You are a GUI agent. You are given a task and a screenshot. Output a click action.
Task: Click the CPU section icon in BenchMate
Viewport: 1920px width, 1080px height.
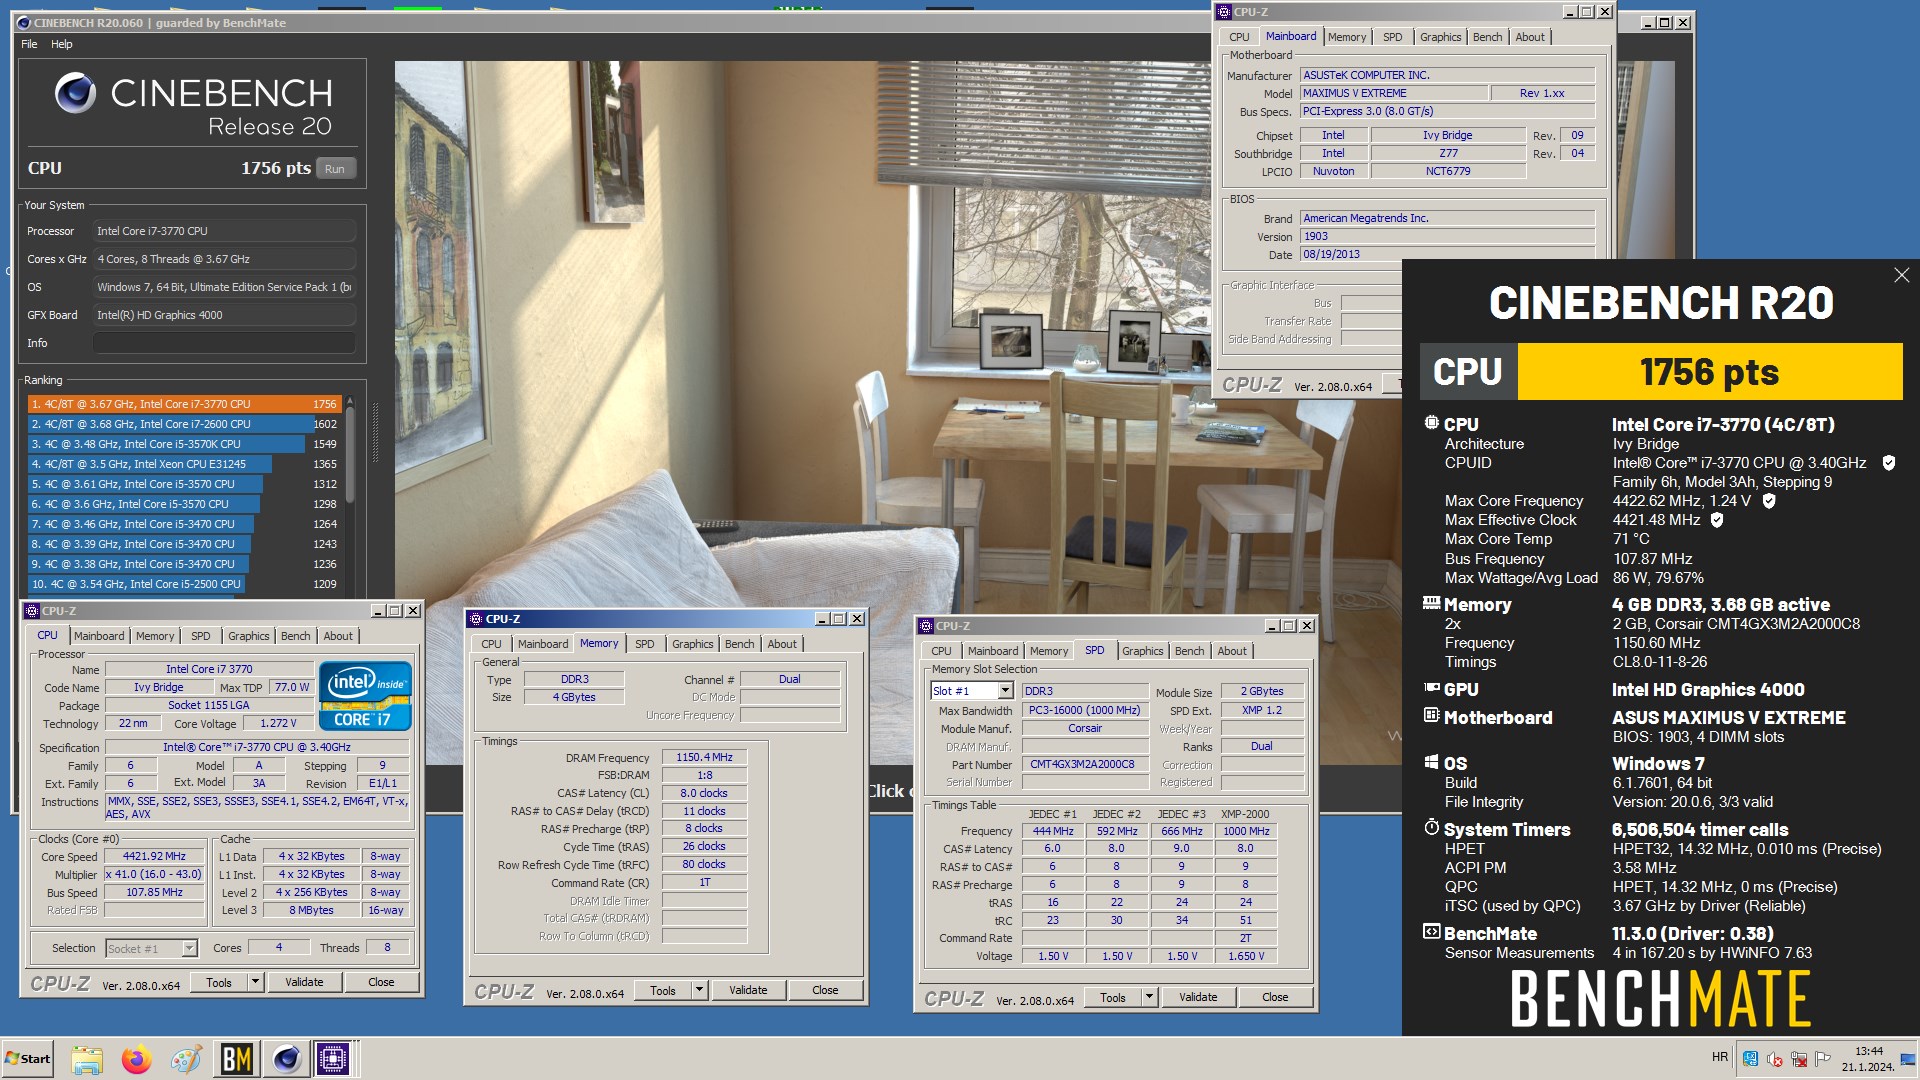click(x=1431, y=423)
